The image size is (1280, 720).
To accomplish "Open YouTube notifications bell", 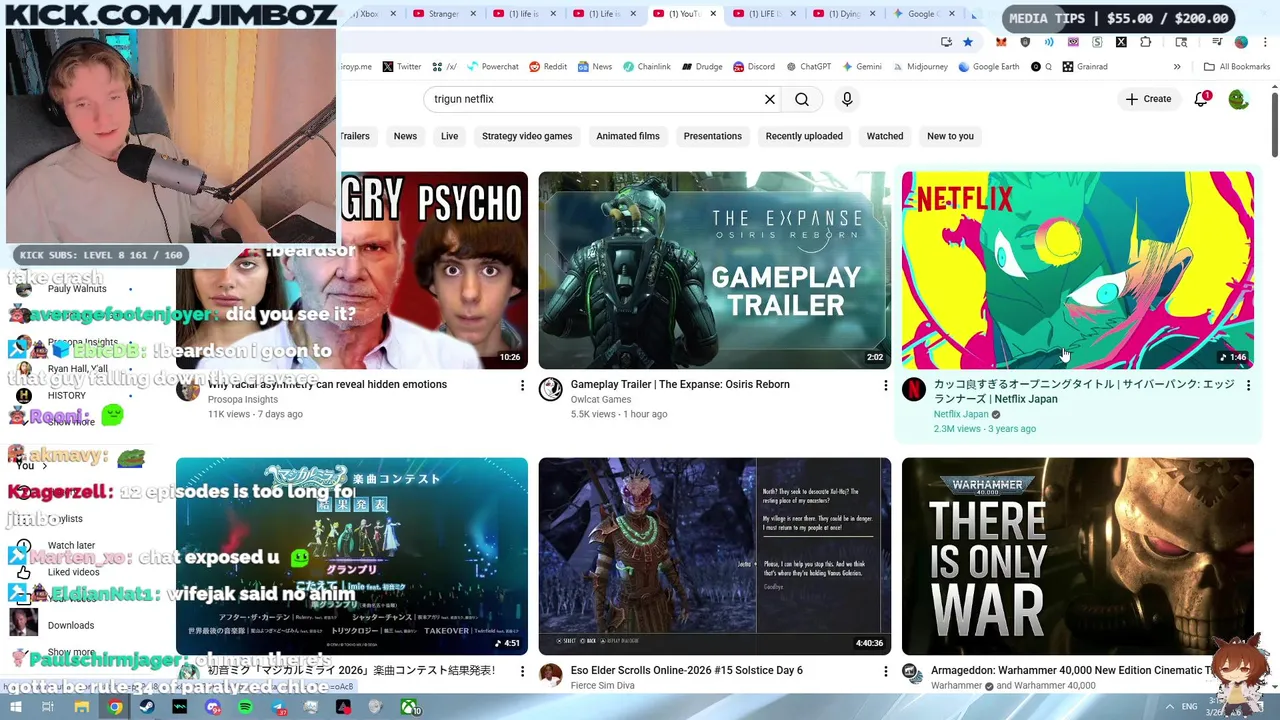I will (1202, 99).
